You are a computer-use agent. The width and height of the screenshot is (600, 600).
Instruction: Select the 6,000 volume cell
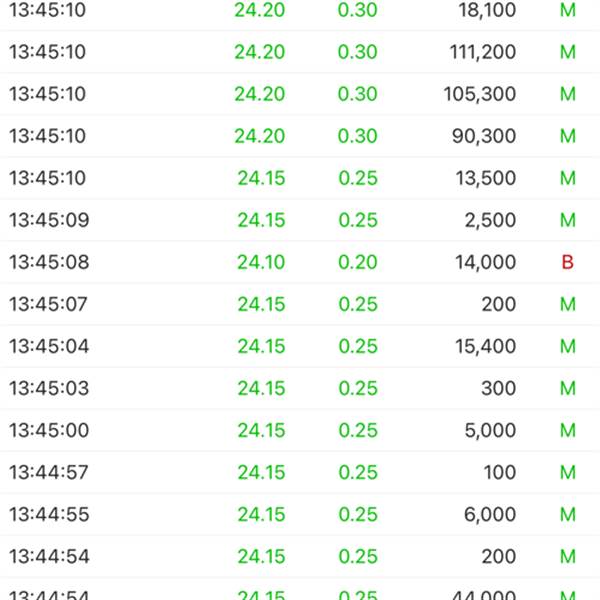pyautogui.click(x=490, y=515)
